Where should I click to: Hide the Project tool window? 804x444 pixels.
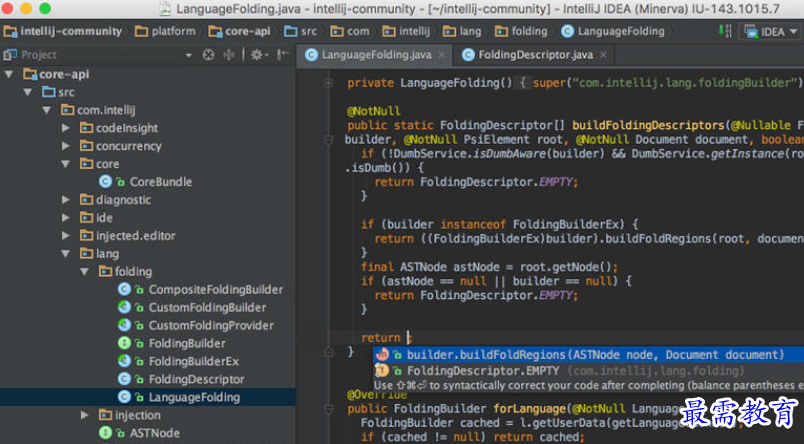(x=283, y=54)
